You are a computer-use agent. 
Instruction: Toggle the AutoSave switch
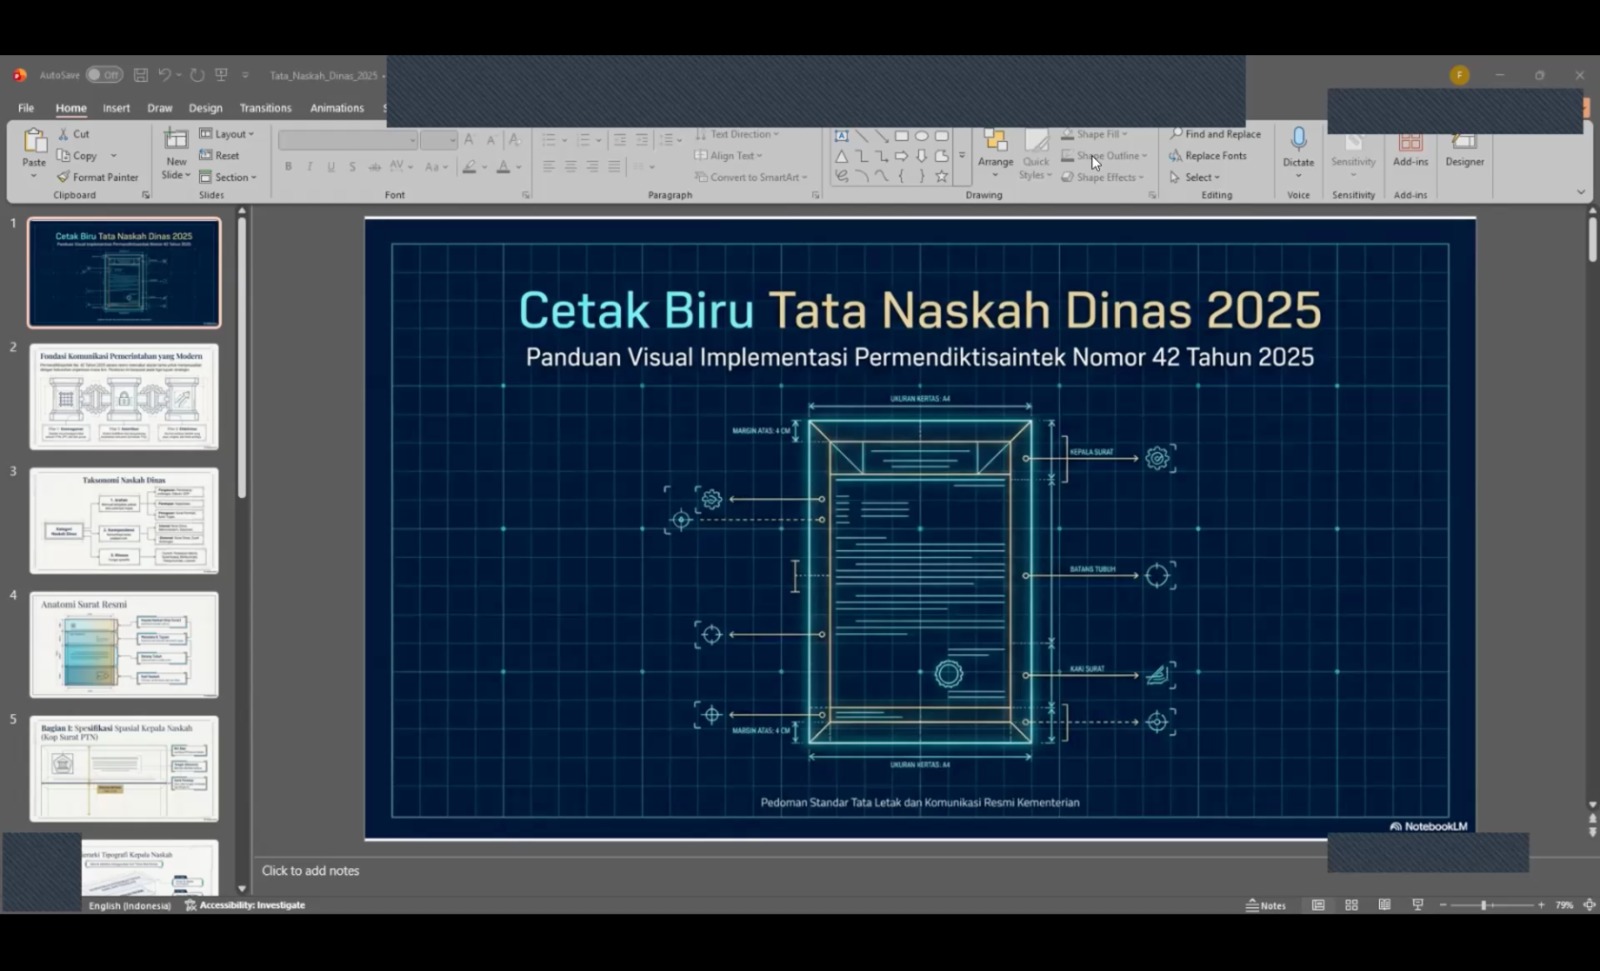coord(104,75)
